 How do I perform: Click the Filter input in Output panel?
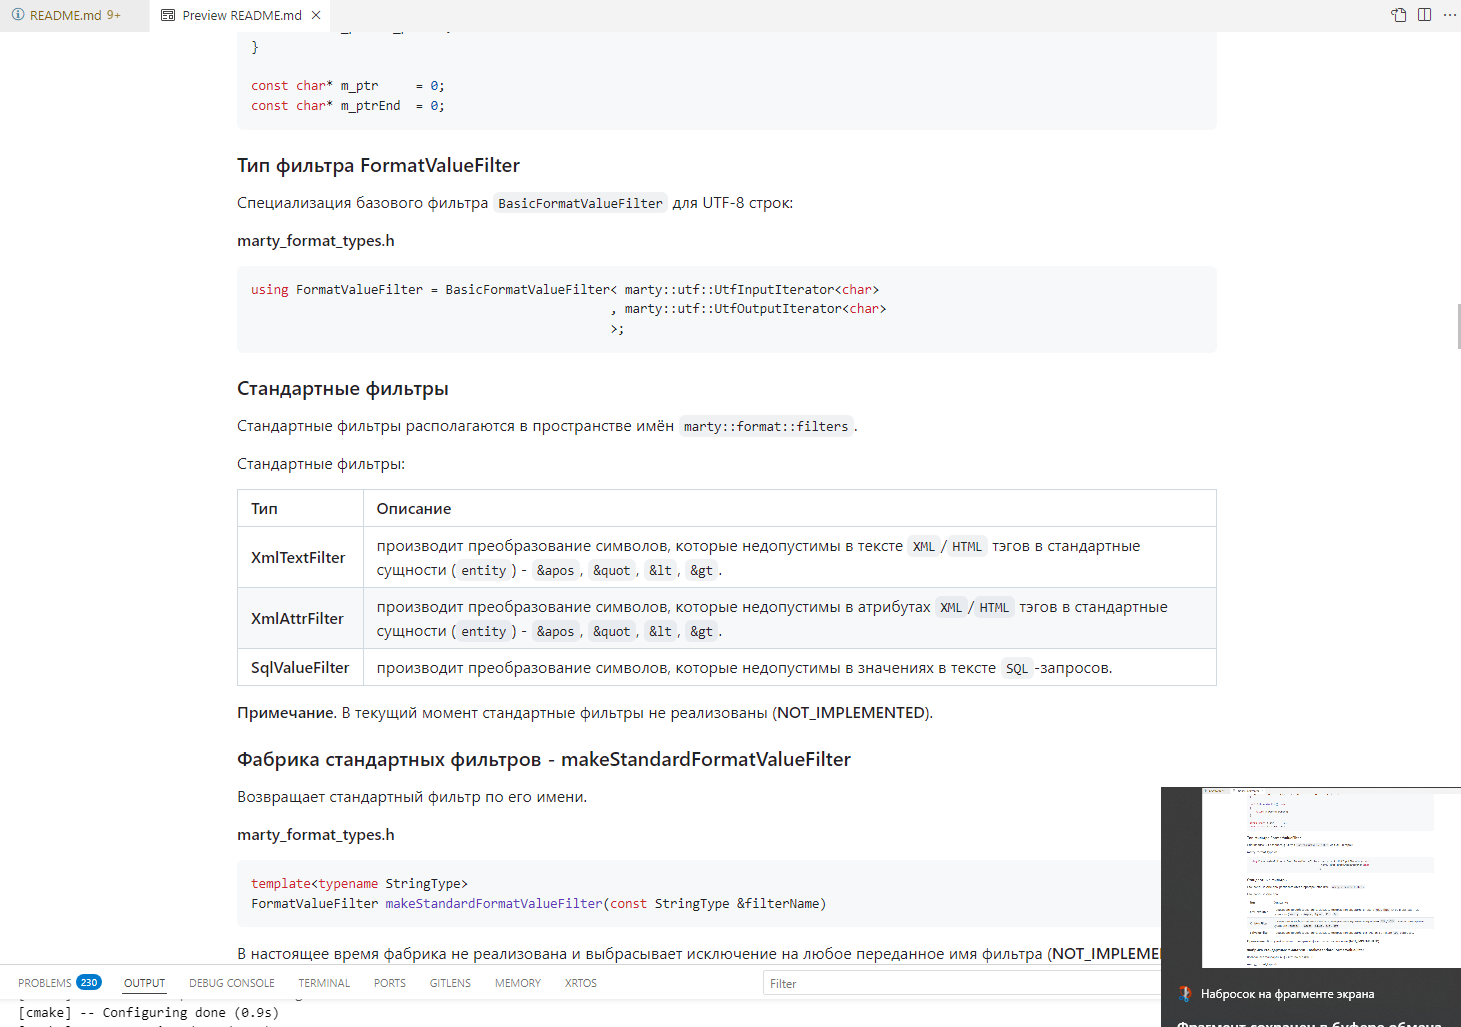(x=960, y=983)
